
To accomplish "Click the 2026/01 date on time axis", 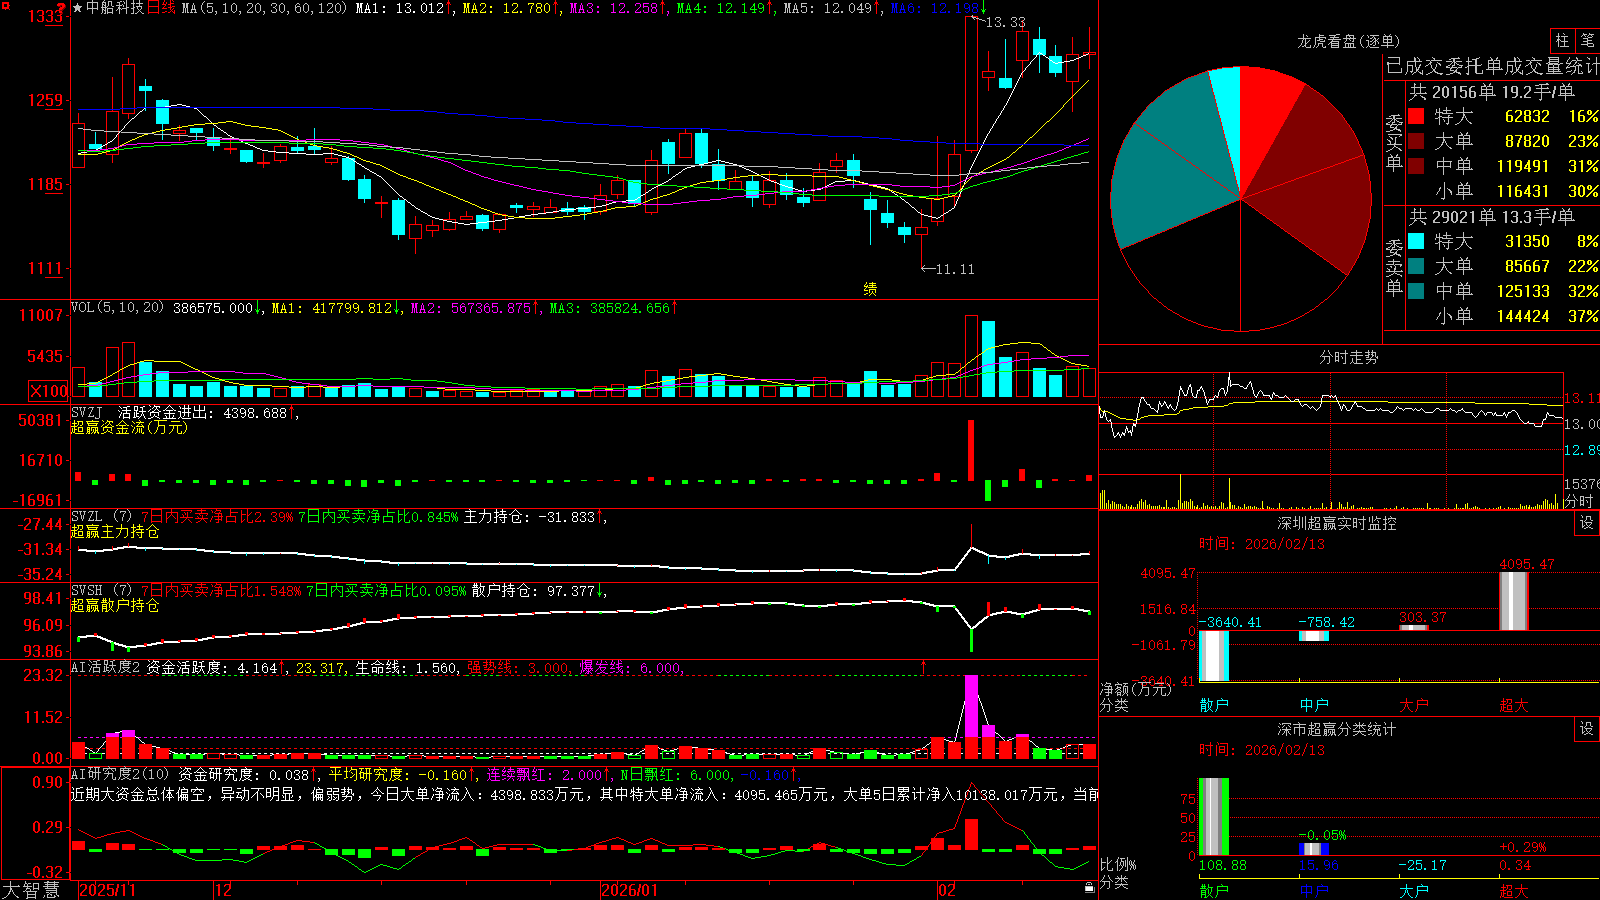I will tap(629, 890).
